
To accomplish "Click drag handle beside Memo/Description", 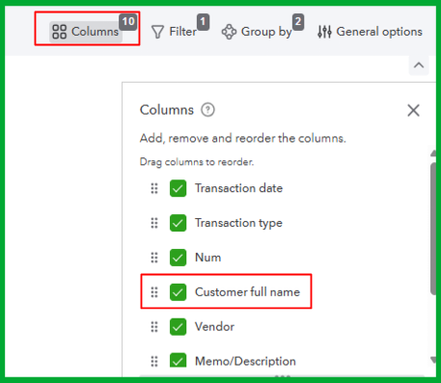I will pos(154,361).
